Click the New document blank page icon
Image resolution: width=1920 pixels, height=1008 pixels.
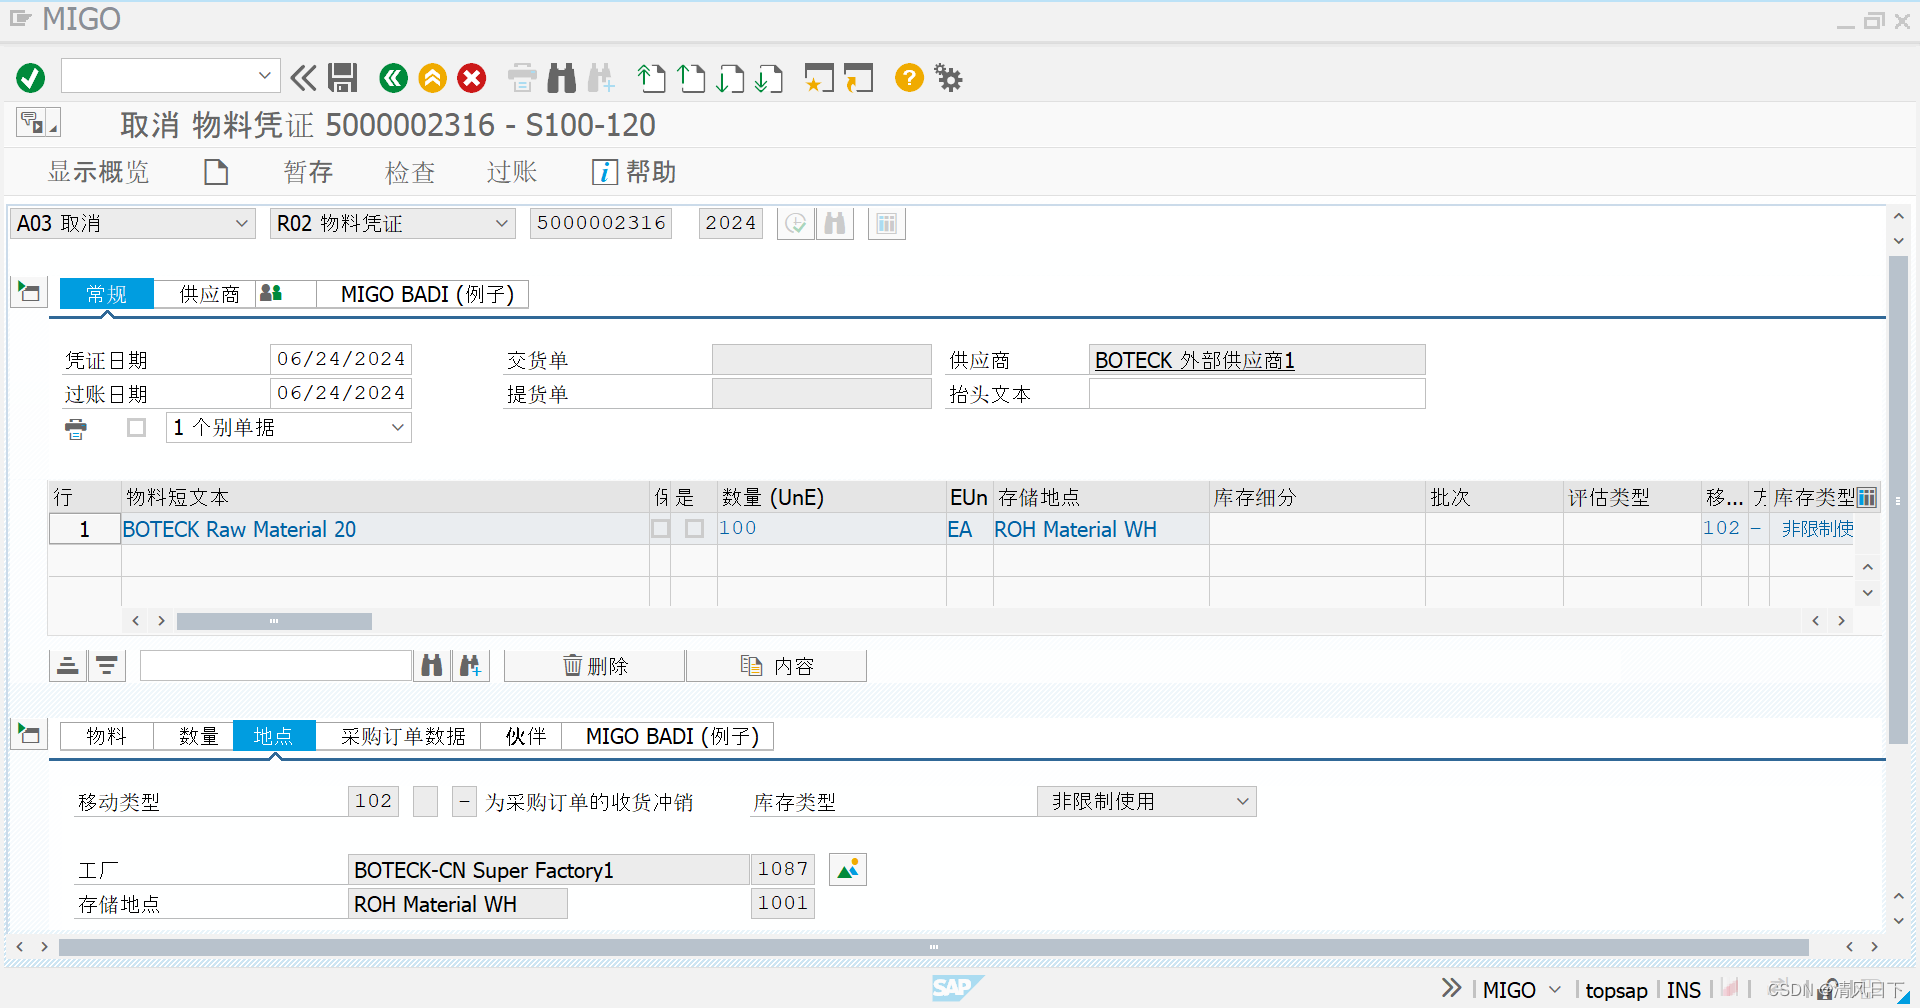point(216,172)
